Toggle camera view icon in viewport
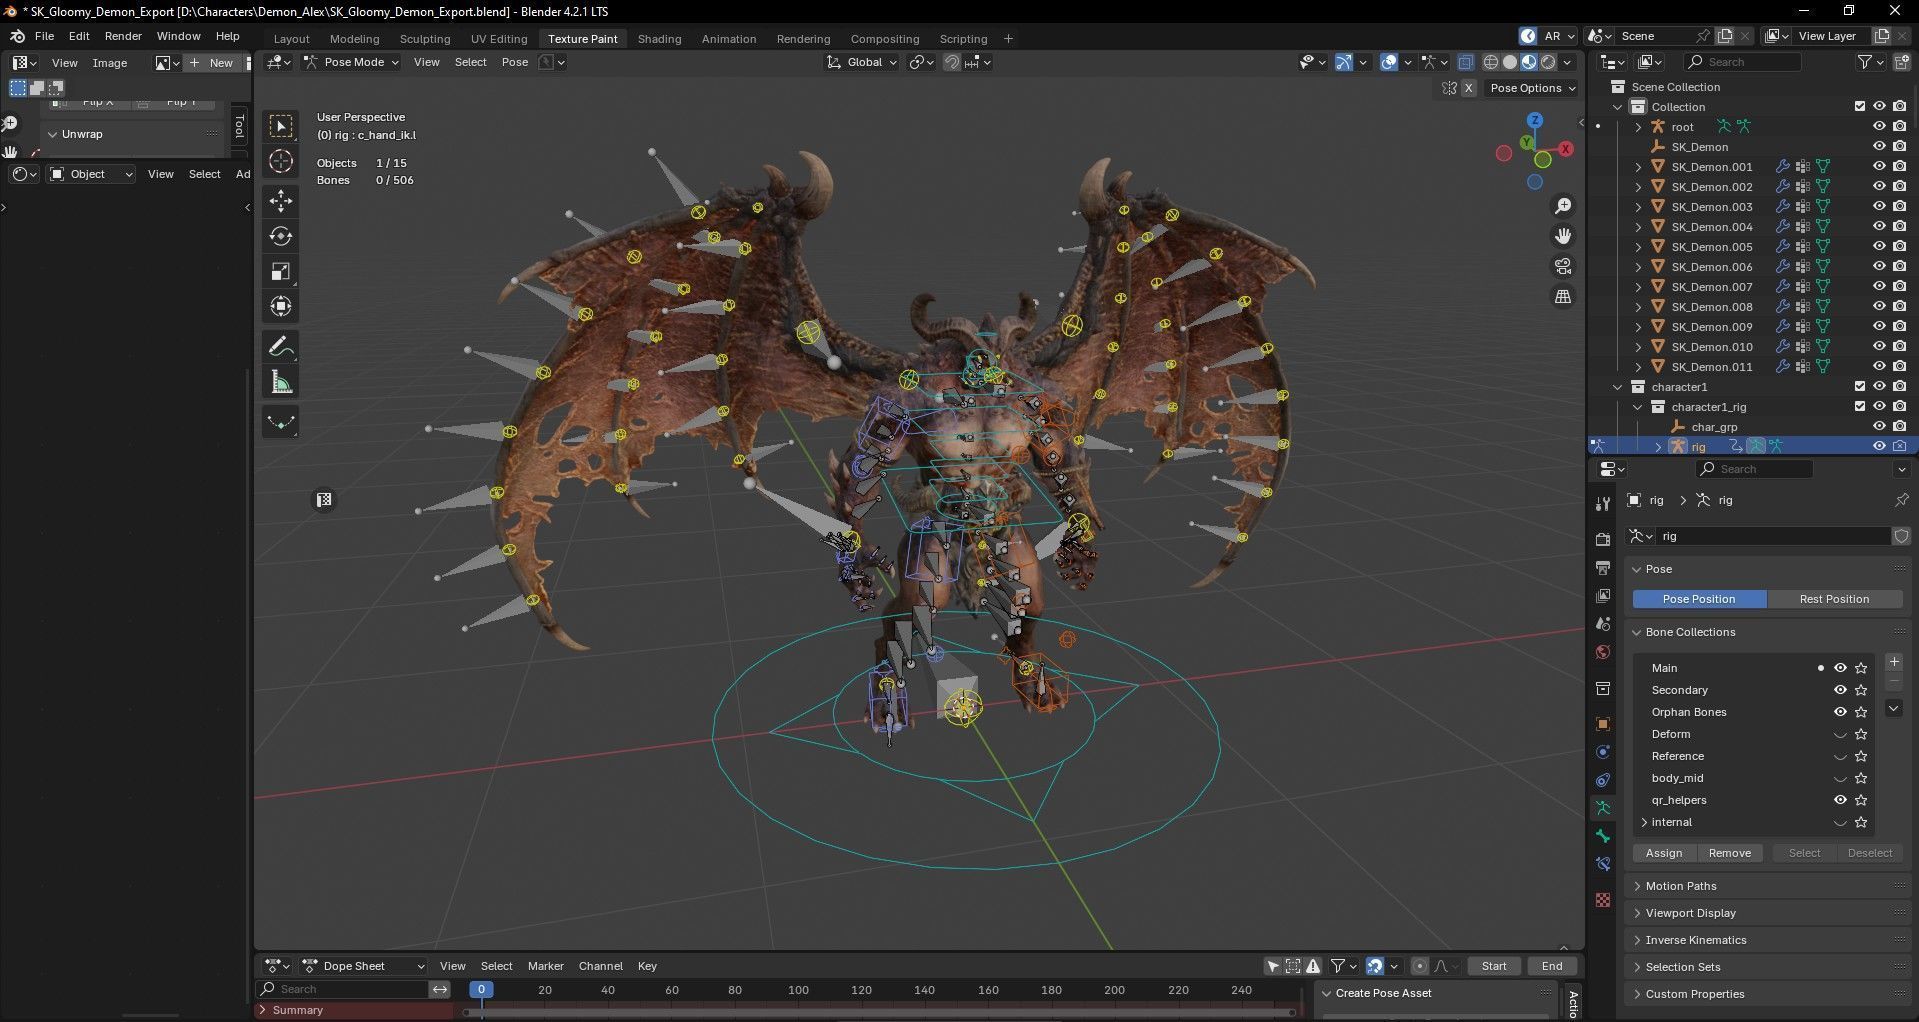This screenshot has width=1919, height=1022. 1563,266
